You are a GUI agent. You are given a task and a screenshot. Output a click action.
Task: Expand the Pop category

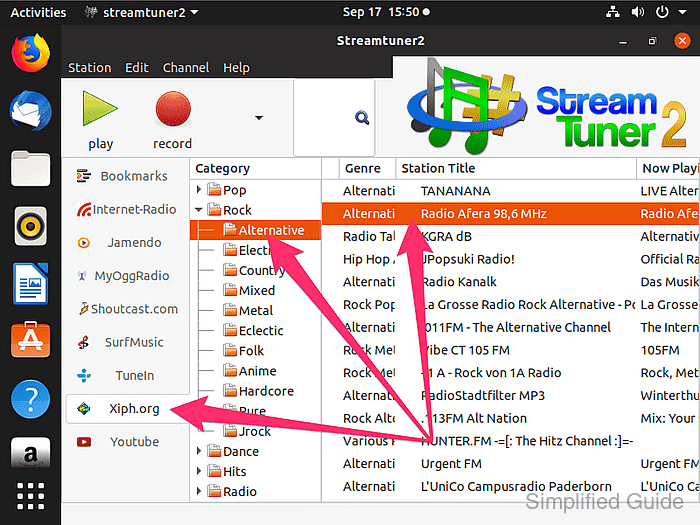click(199, 189)
